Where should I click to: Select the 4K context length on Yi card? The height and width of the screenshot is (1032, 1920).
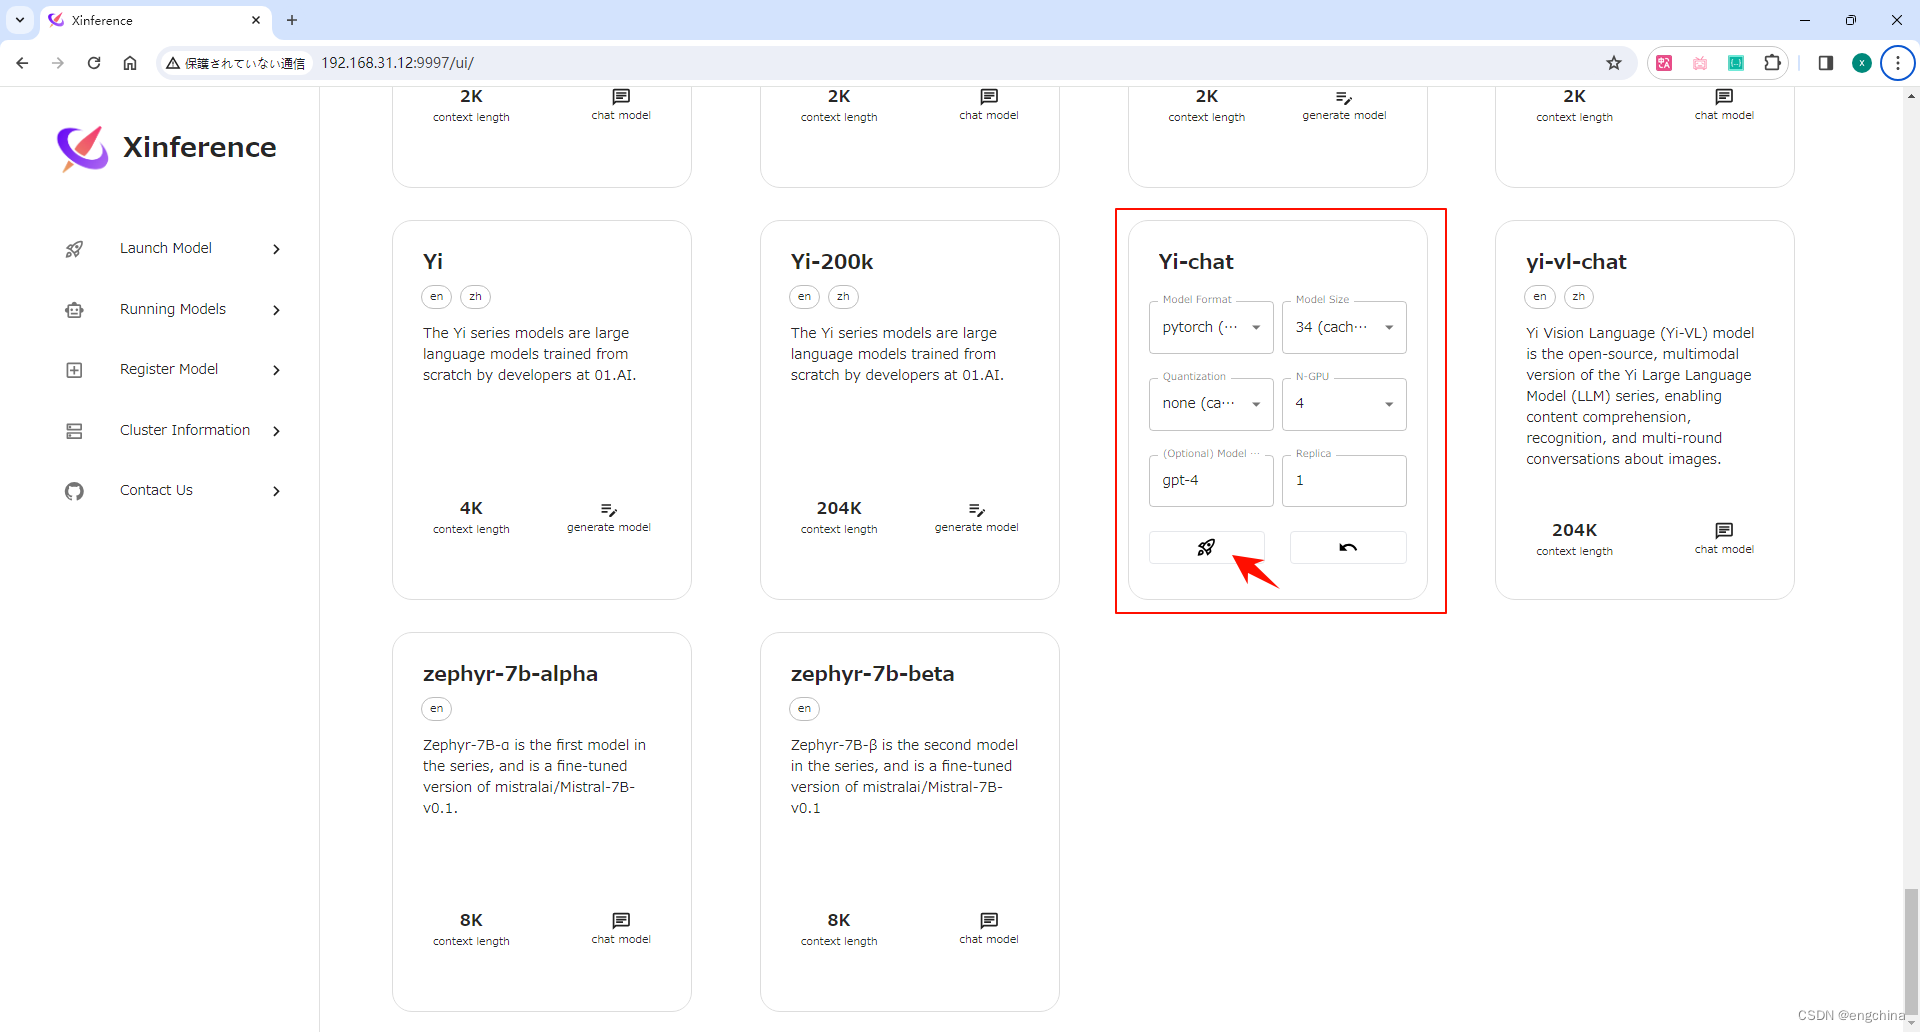(471, 508)
